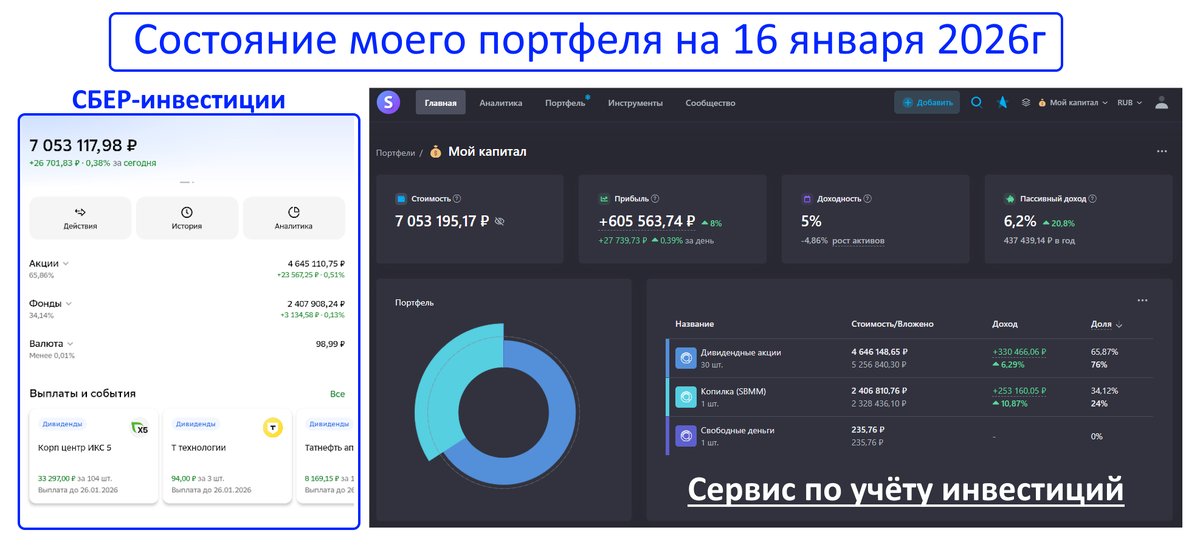
Task: Click the purple Доходность card icon
Action: click(x=806, y=199)
